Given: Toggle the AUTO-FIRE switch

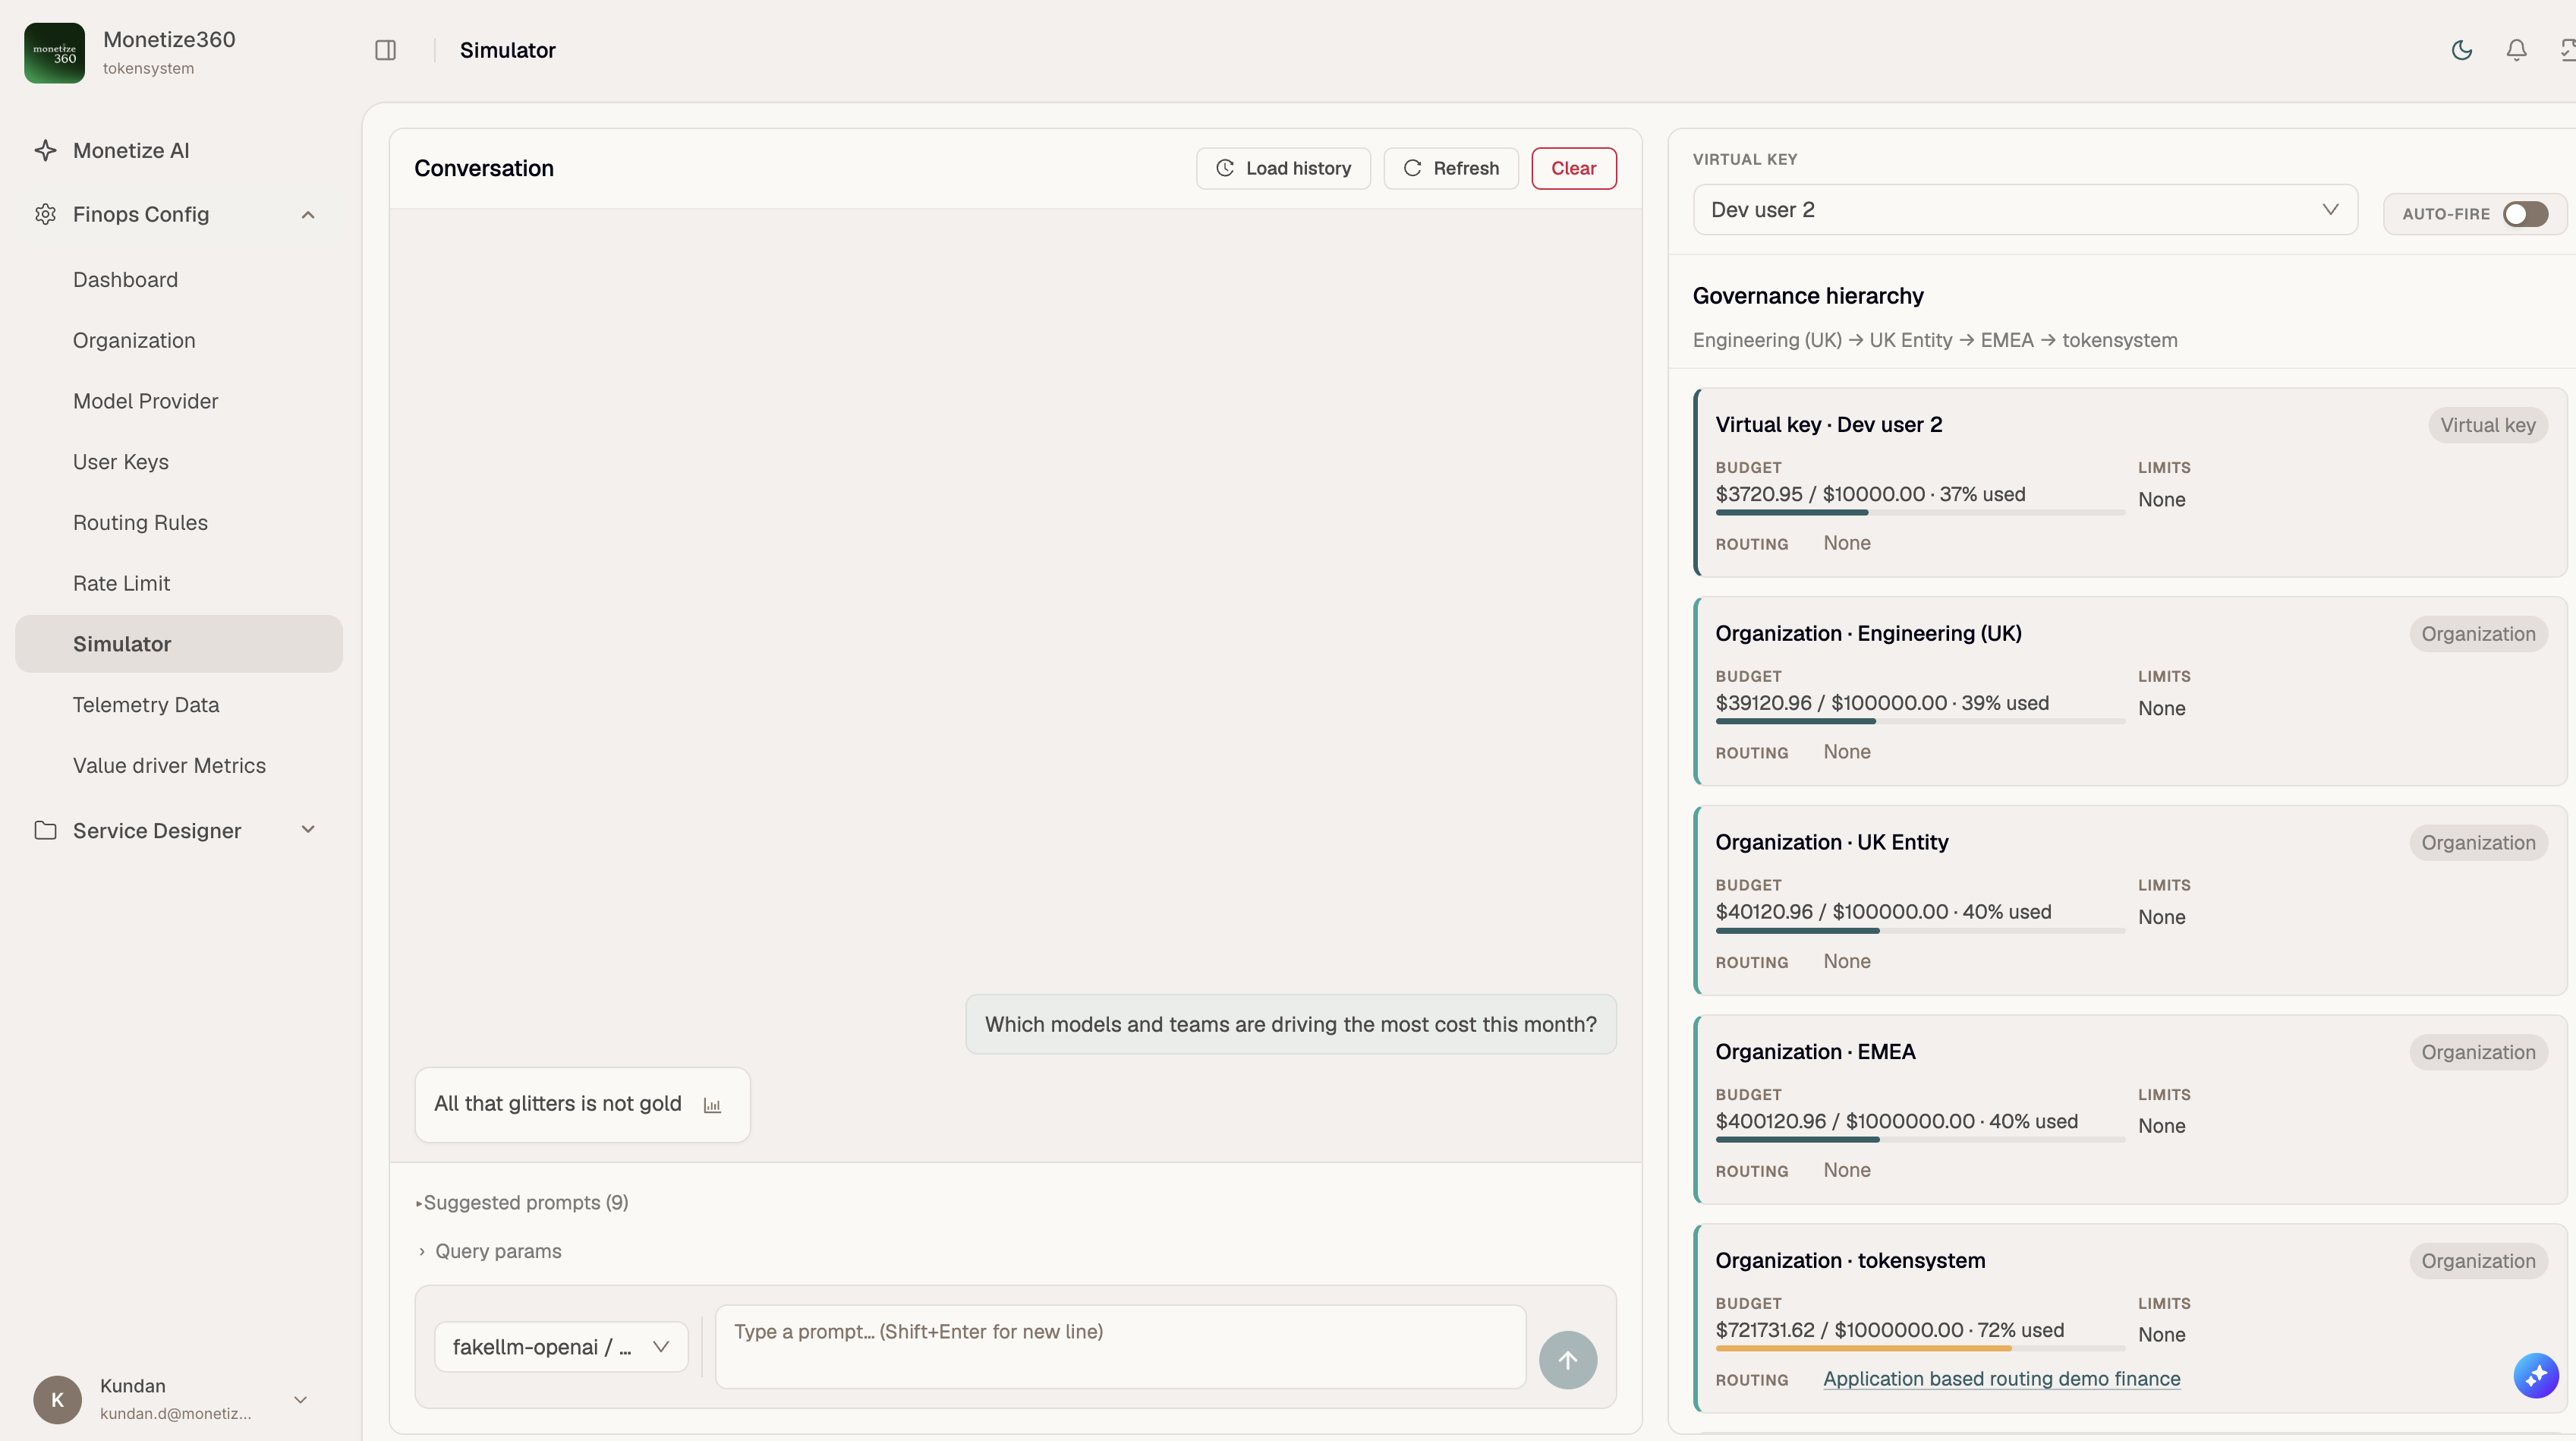Looking at the screenshot, I should [2525, 214].
